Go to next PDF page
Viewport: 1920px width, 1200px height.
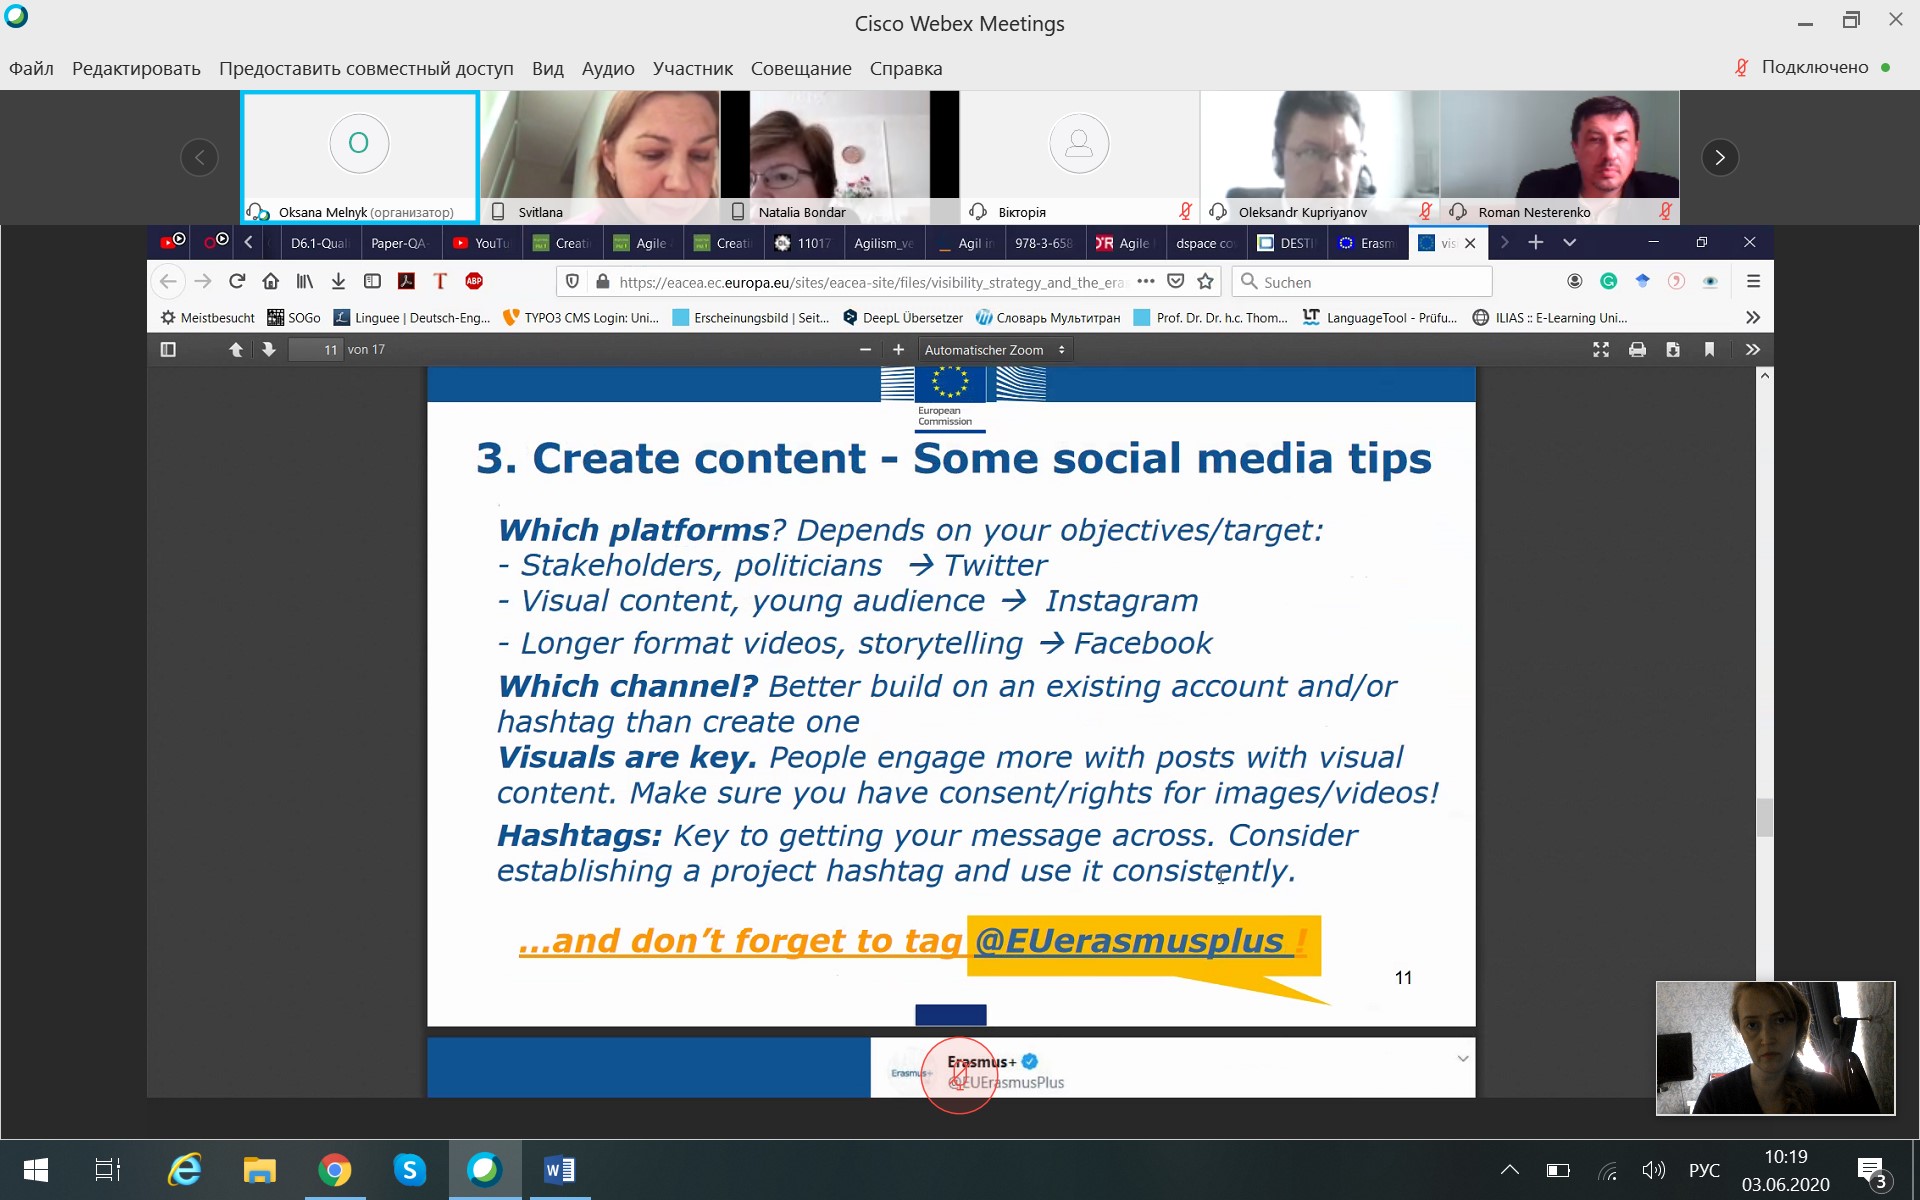tap(268, 349)
